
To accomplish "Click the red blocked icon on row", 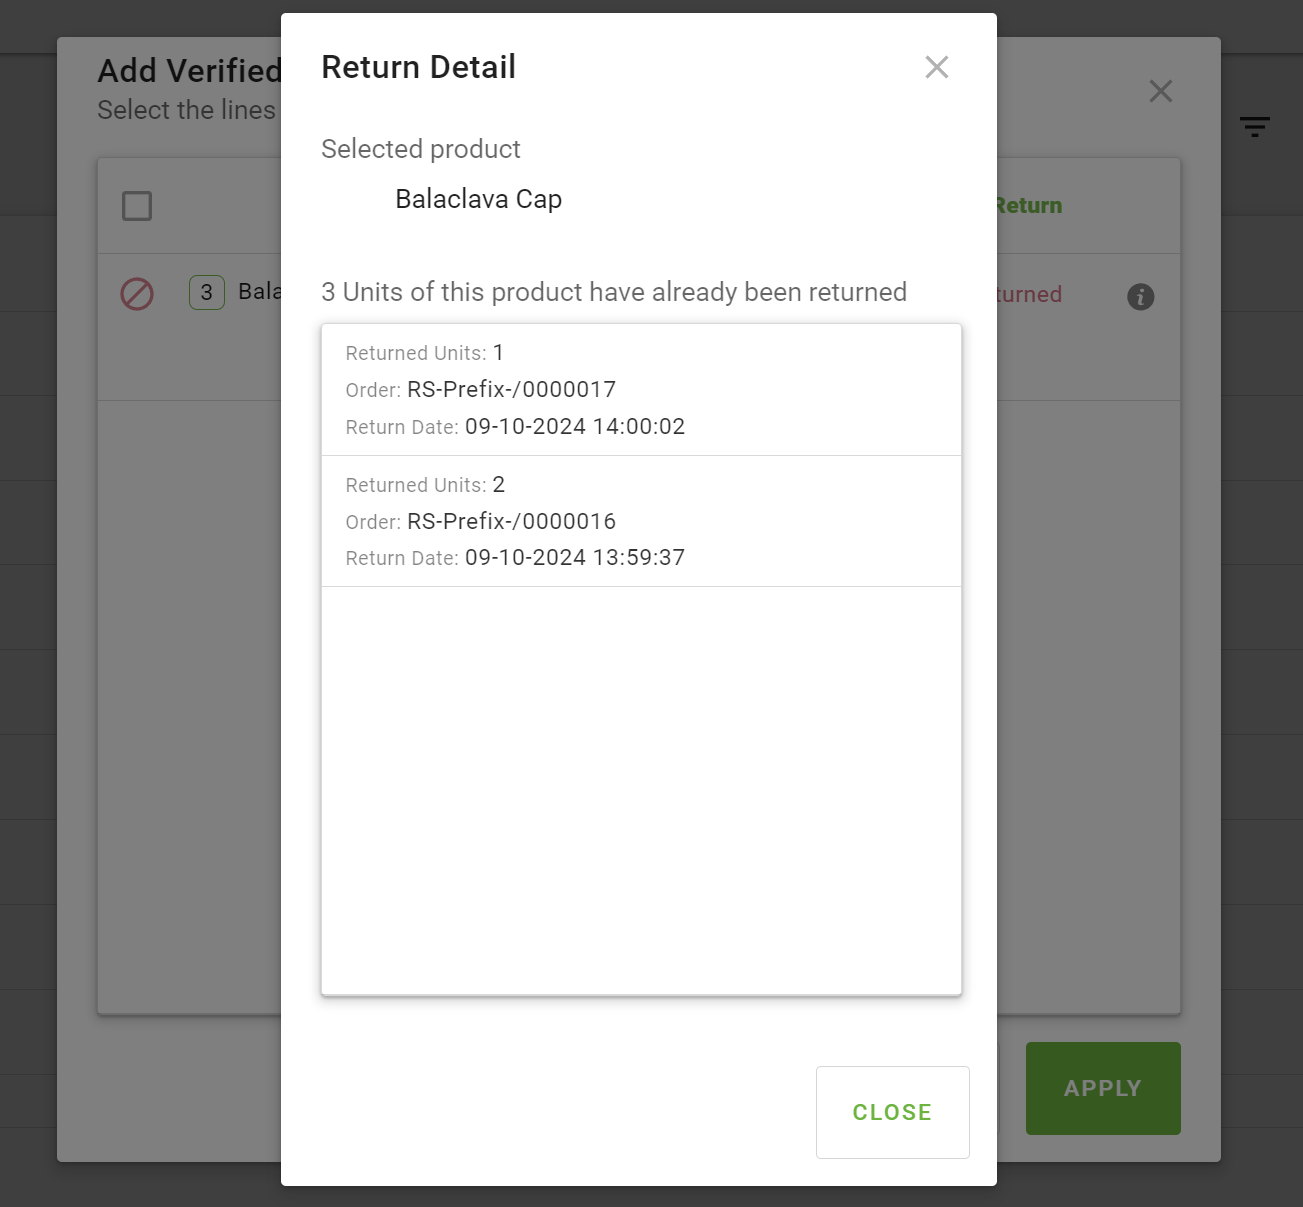I will click(x=137, y=294).
